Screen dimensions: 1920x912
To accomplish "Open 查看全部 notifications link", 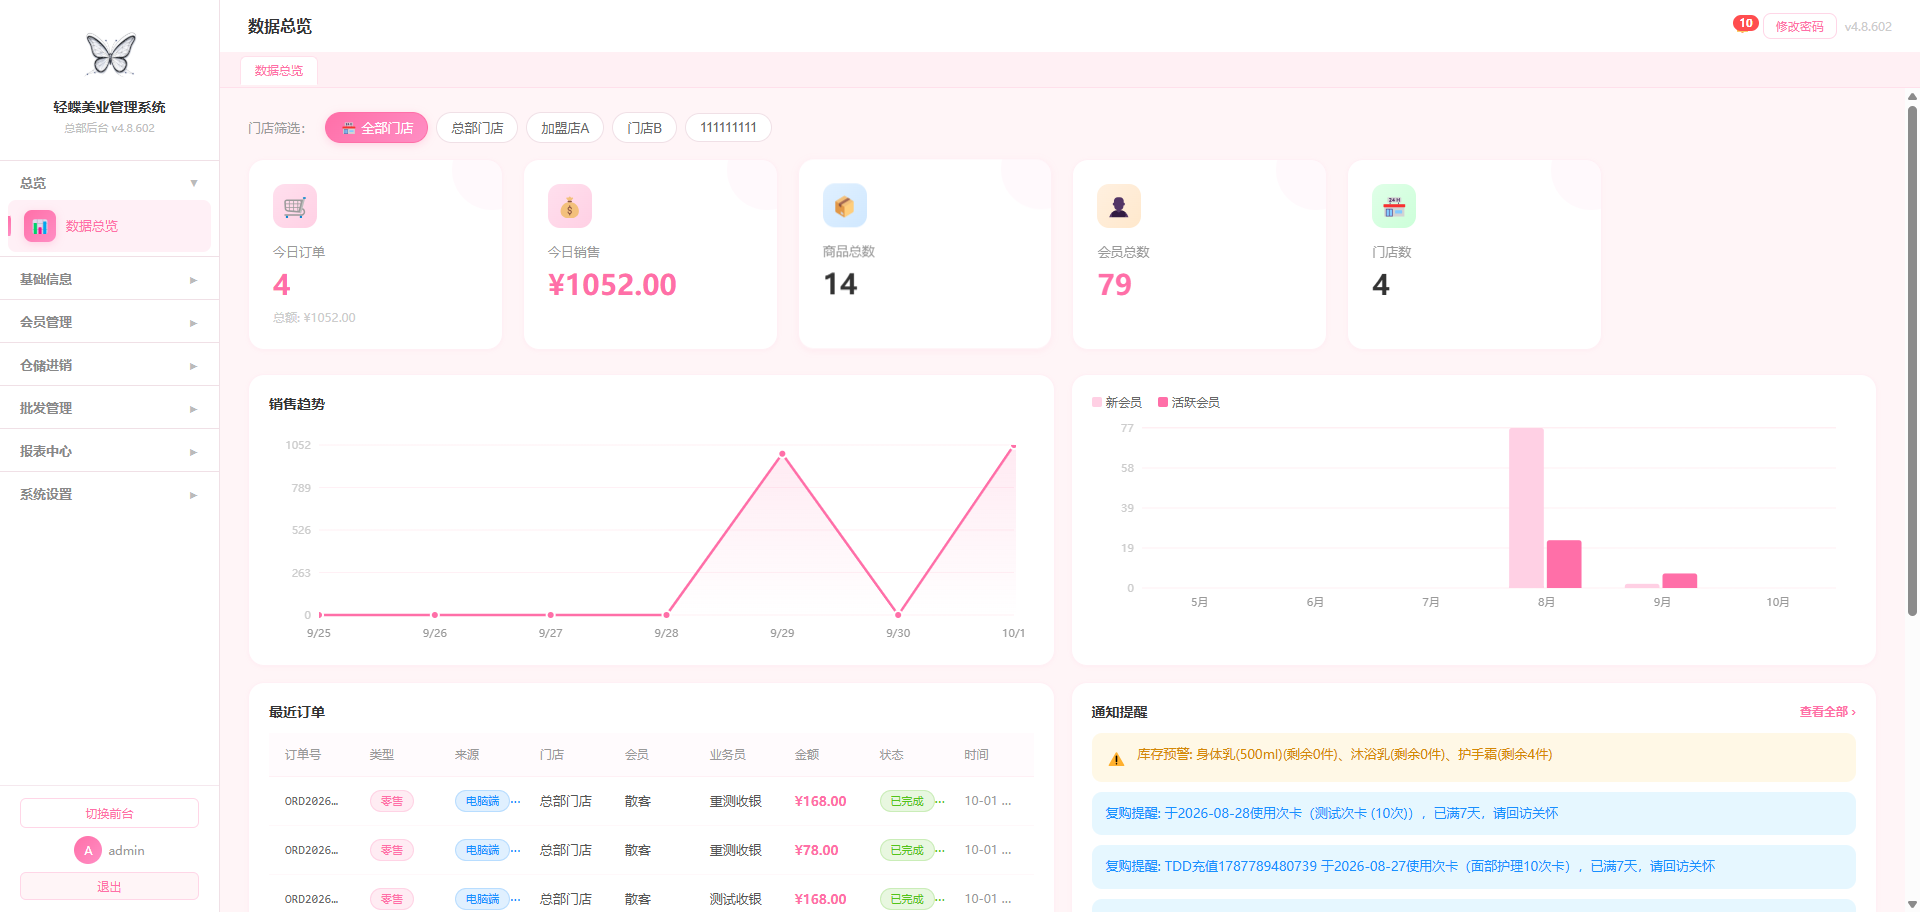I will point(1828,712).
